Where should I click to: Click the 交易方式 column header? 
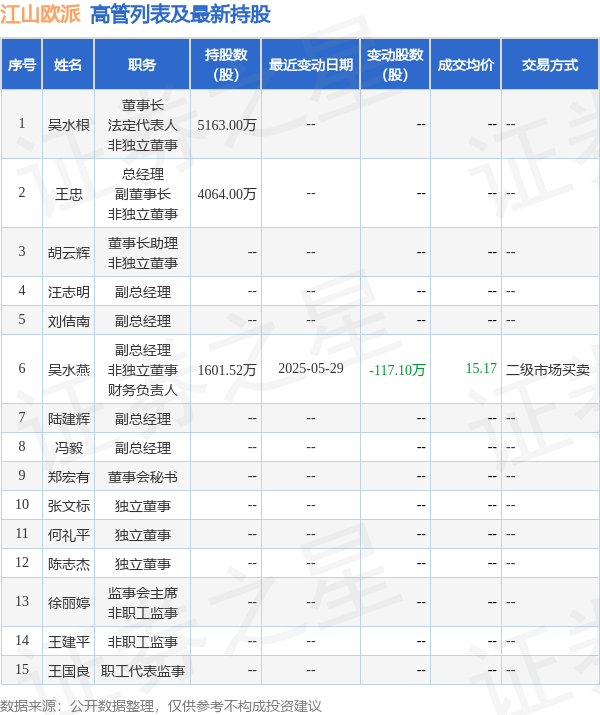tap(550, 64)
